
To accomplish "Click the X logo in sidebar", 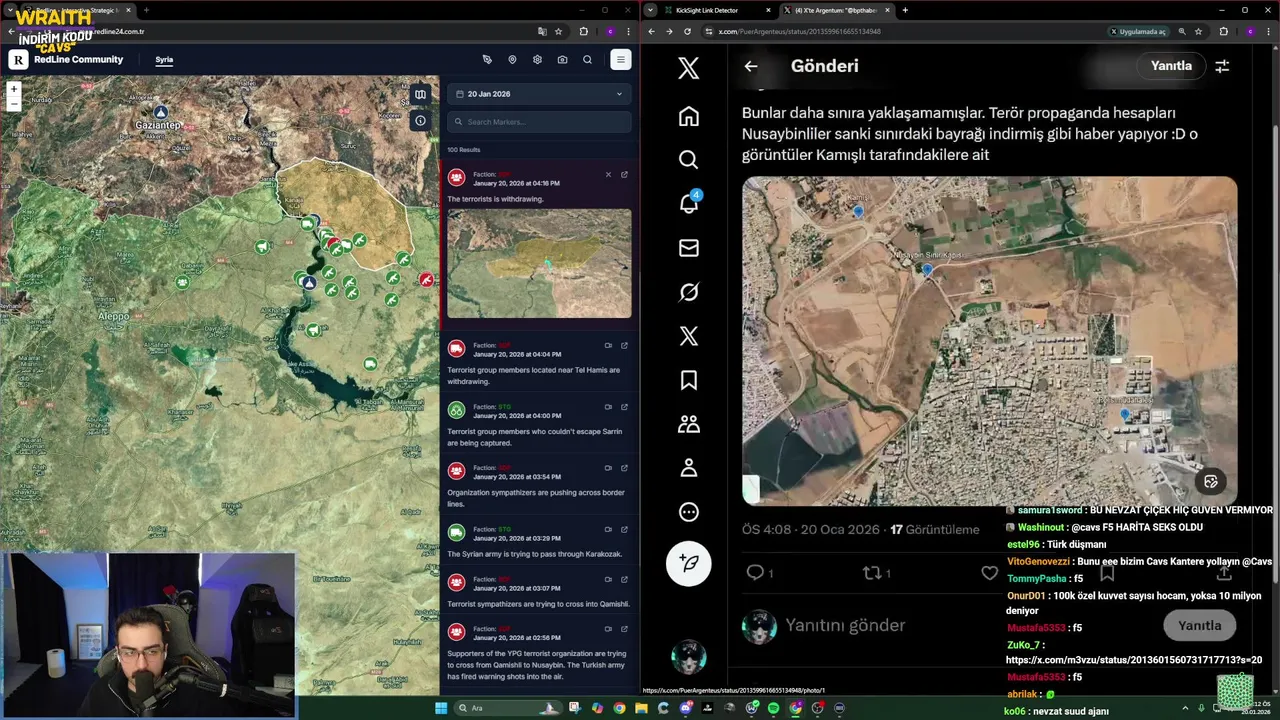I will 689,68.
